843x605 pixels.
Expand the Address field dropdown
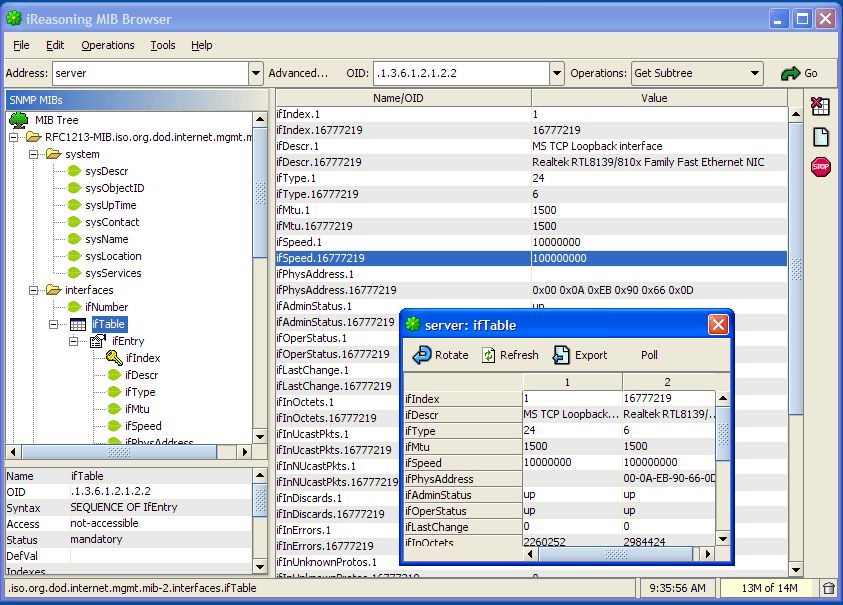[x=257, y=72]
